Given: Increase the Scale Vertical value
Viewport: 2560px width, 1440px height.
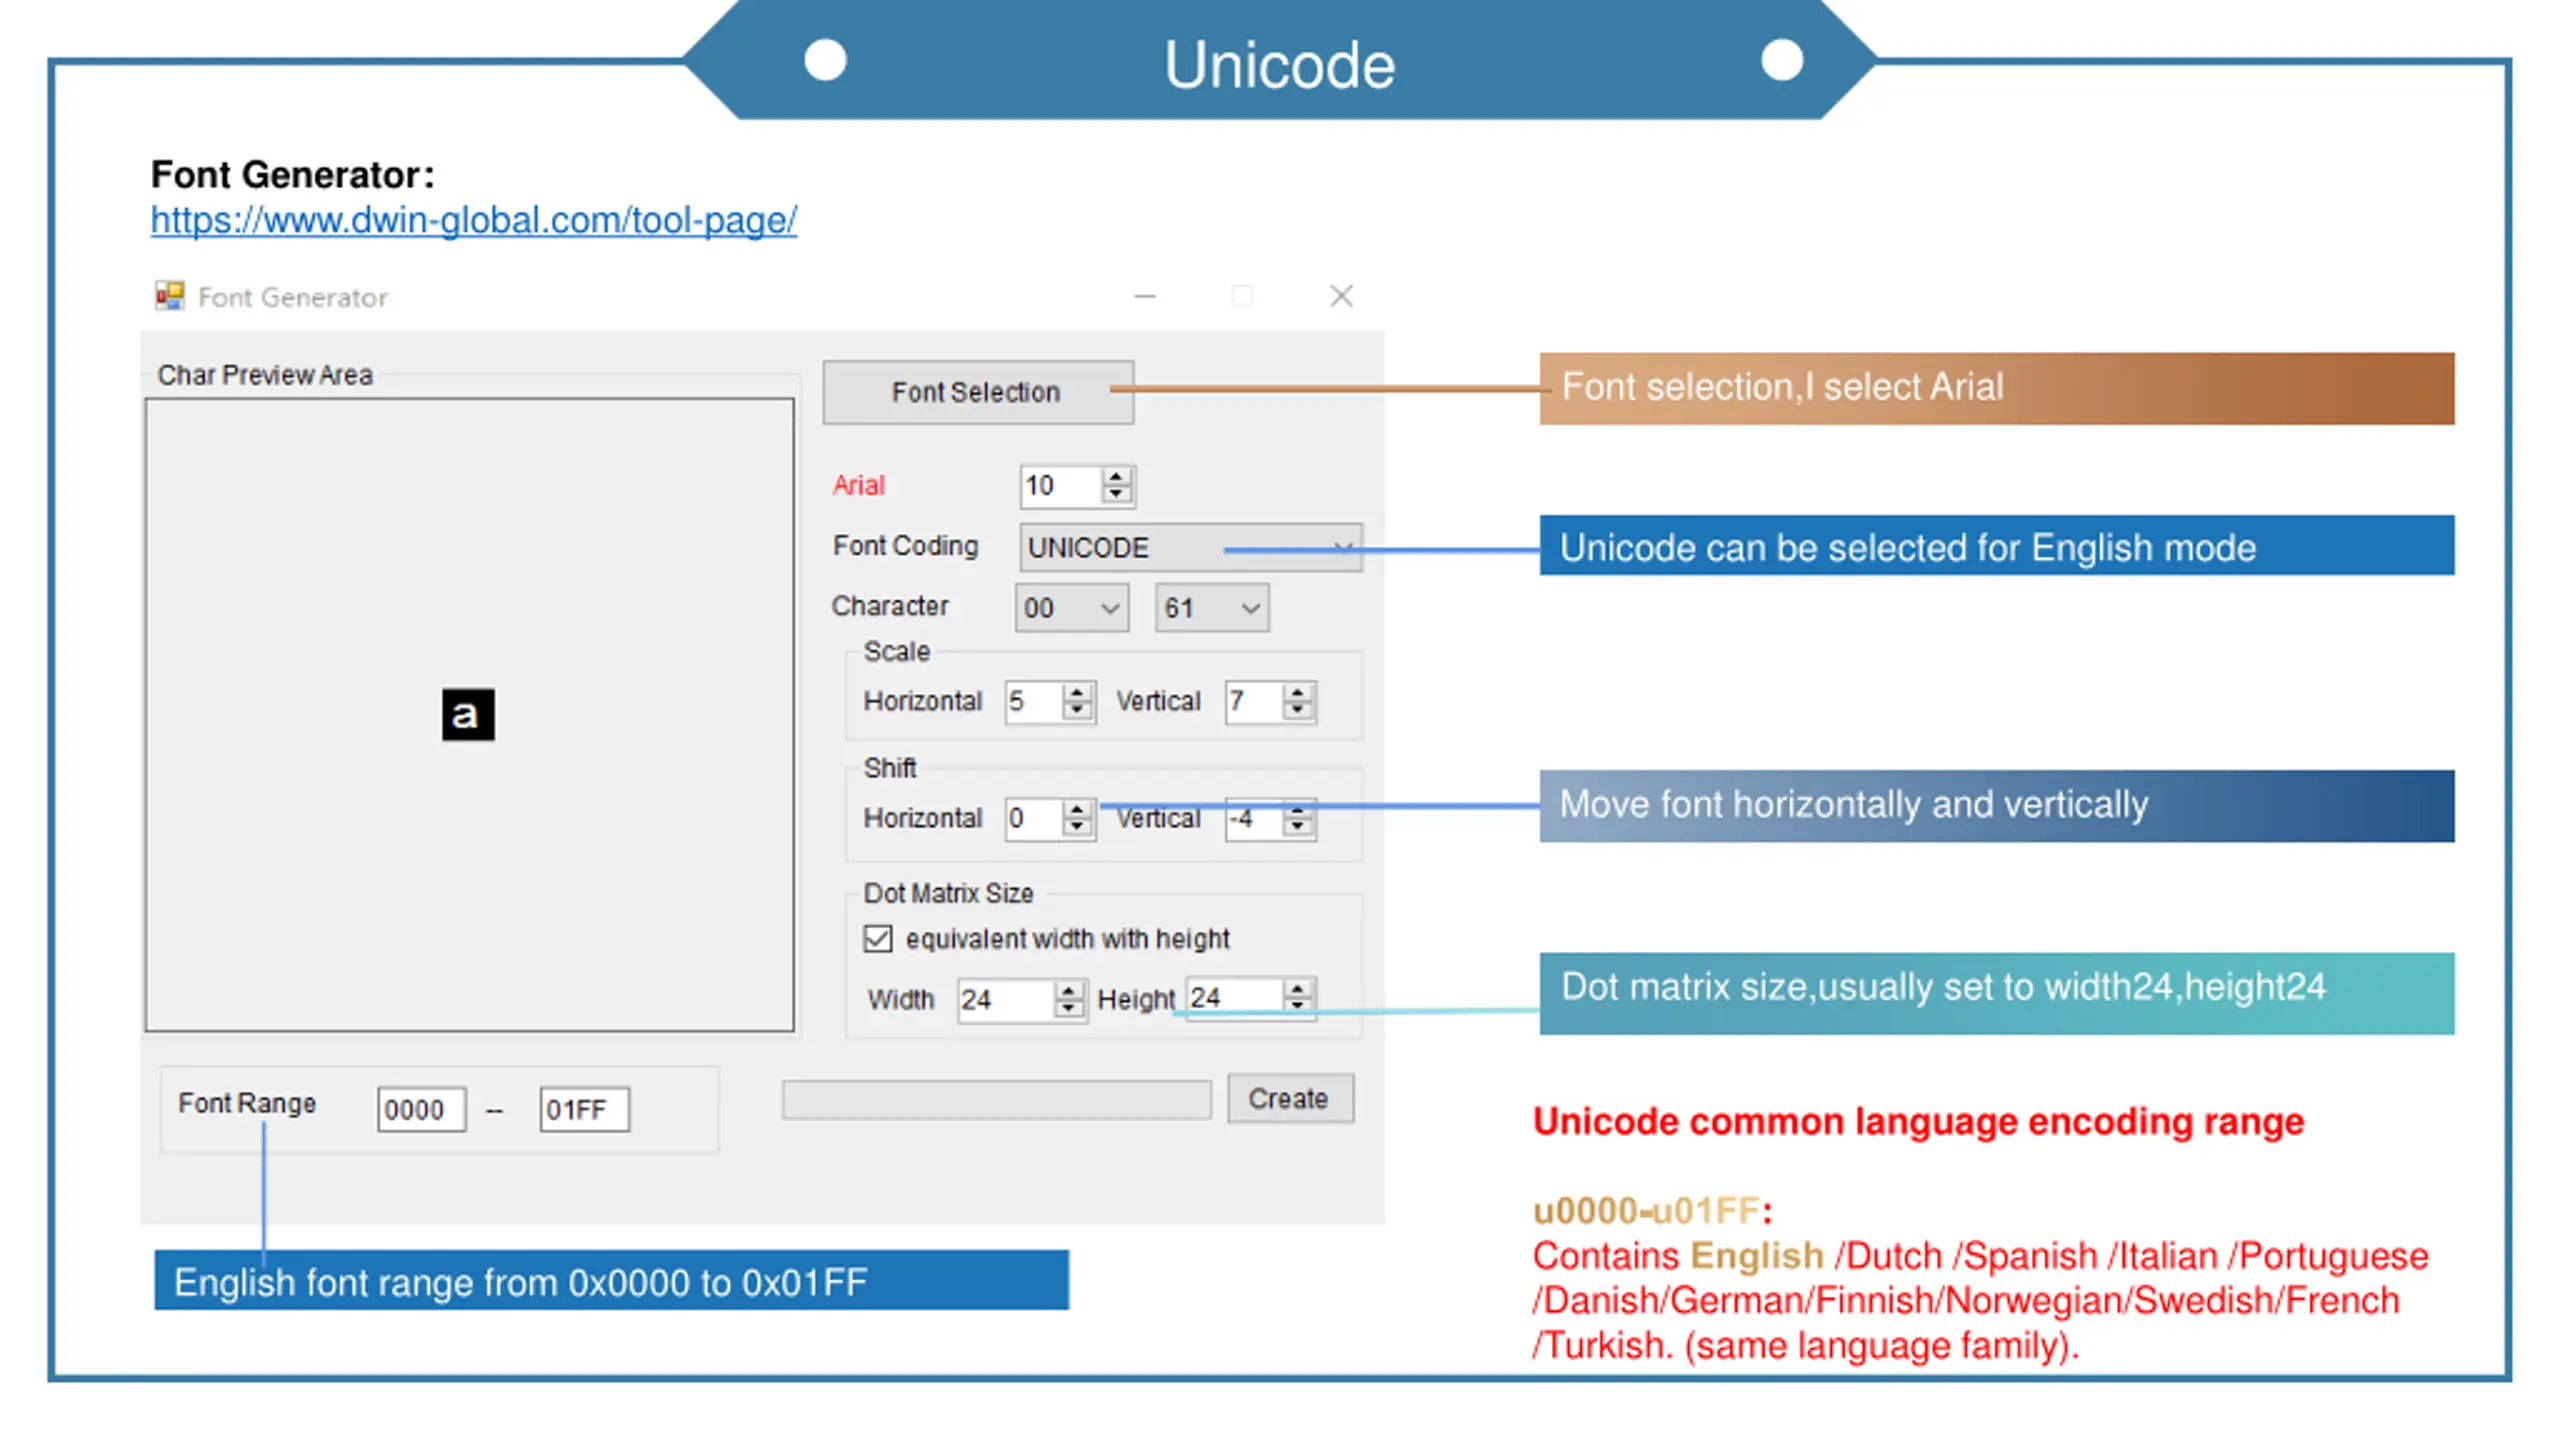Looking at the screenshot, I should 1298,692.
